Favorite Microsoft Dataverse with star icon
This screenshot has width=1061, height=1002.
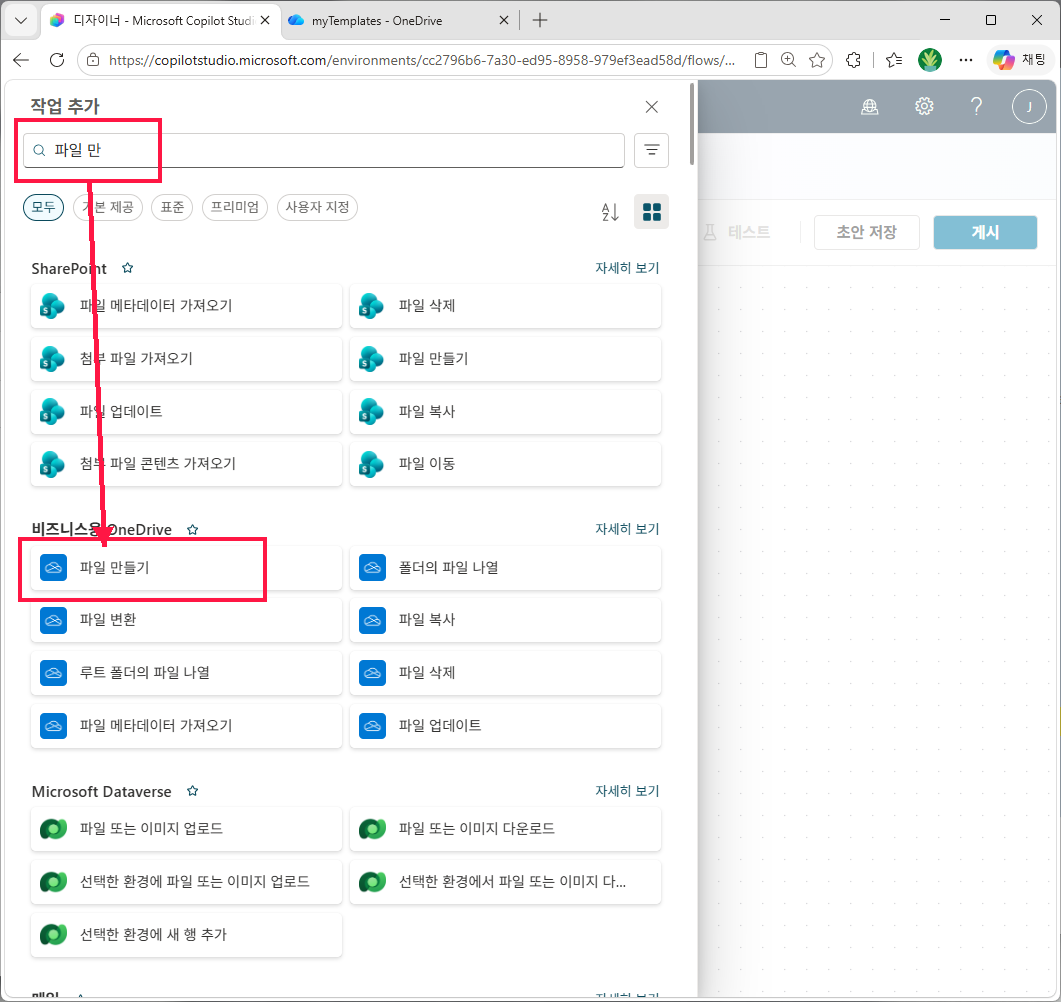point(193,791)
